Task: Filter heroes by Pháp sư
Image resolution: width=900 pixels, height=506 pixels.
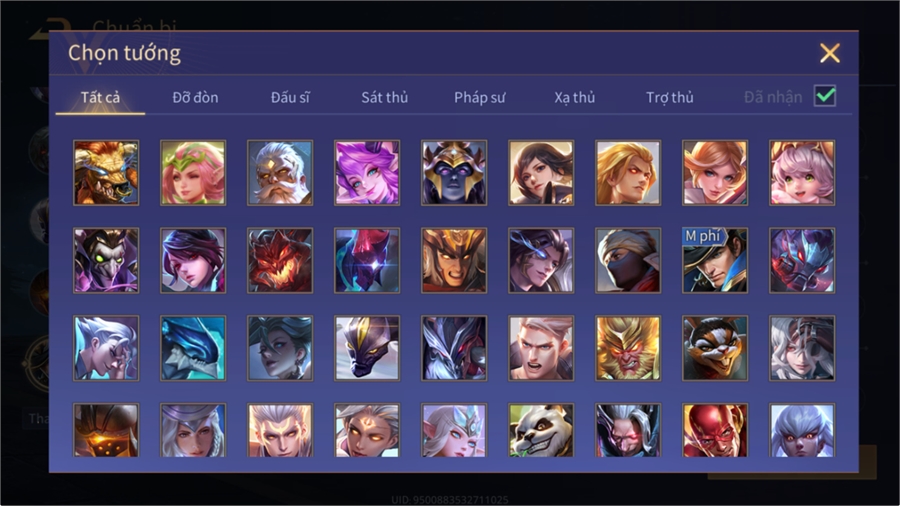Action: tap(480, 98)
